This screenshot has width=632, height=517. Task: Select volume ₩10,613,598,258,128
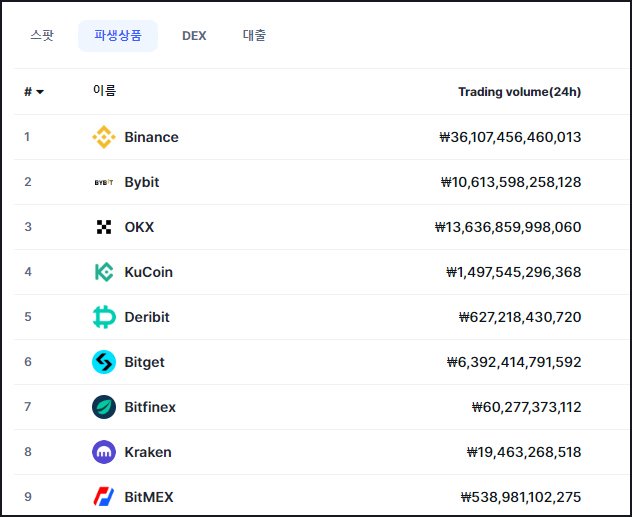(x=511, y=182)
